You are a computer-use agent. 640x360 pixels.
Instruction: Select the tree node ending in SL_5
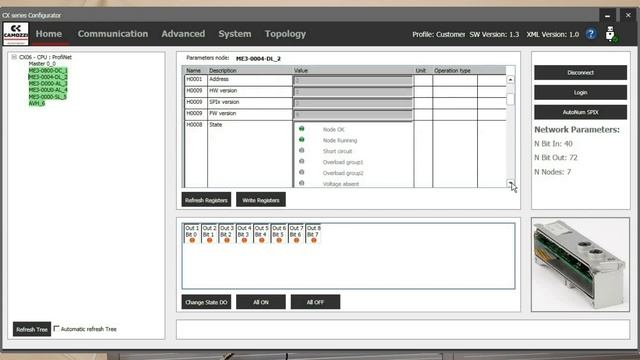coord(47,97)
